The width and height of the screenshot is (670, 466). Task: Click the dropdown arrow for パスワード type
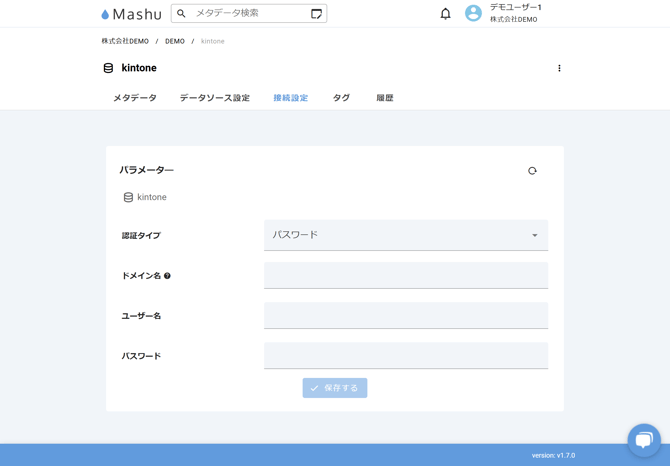click(x=535, y=235)
